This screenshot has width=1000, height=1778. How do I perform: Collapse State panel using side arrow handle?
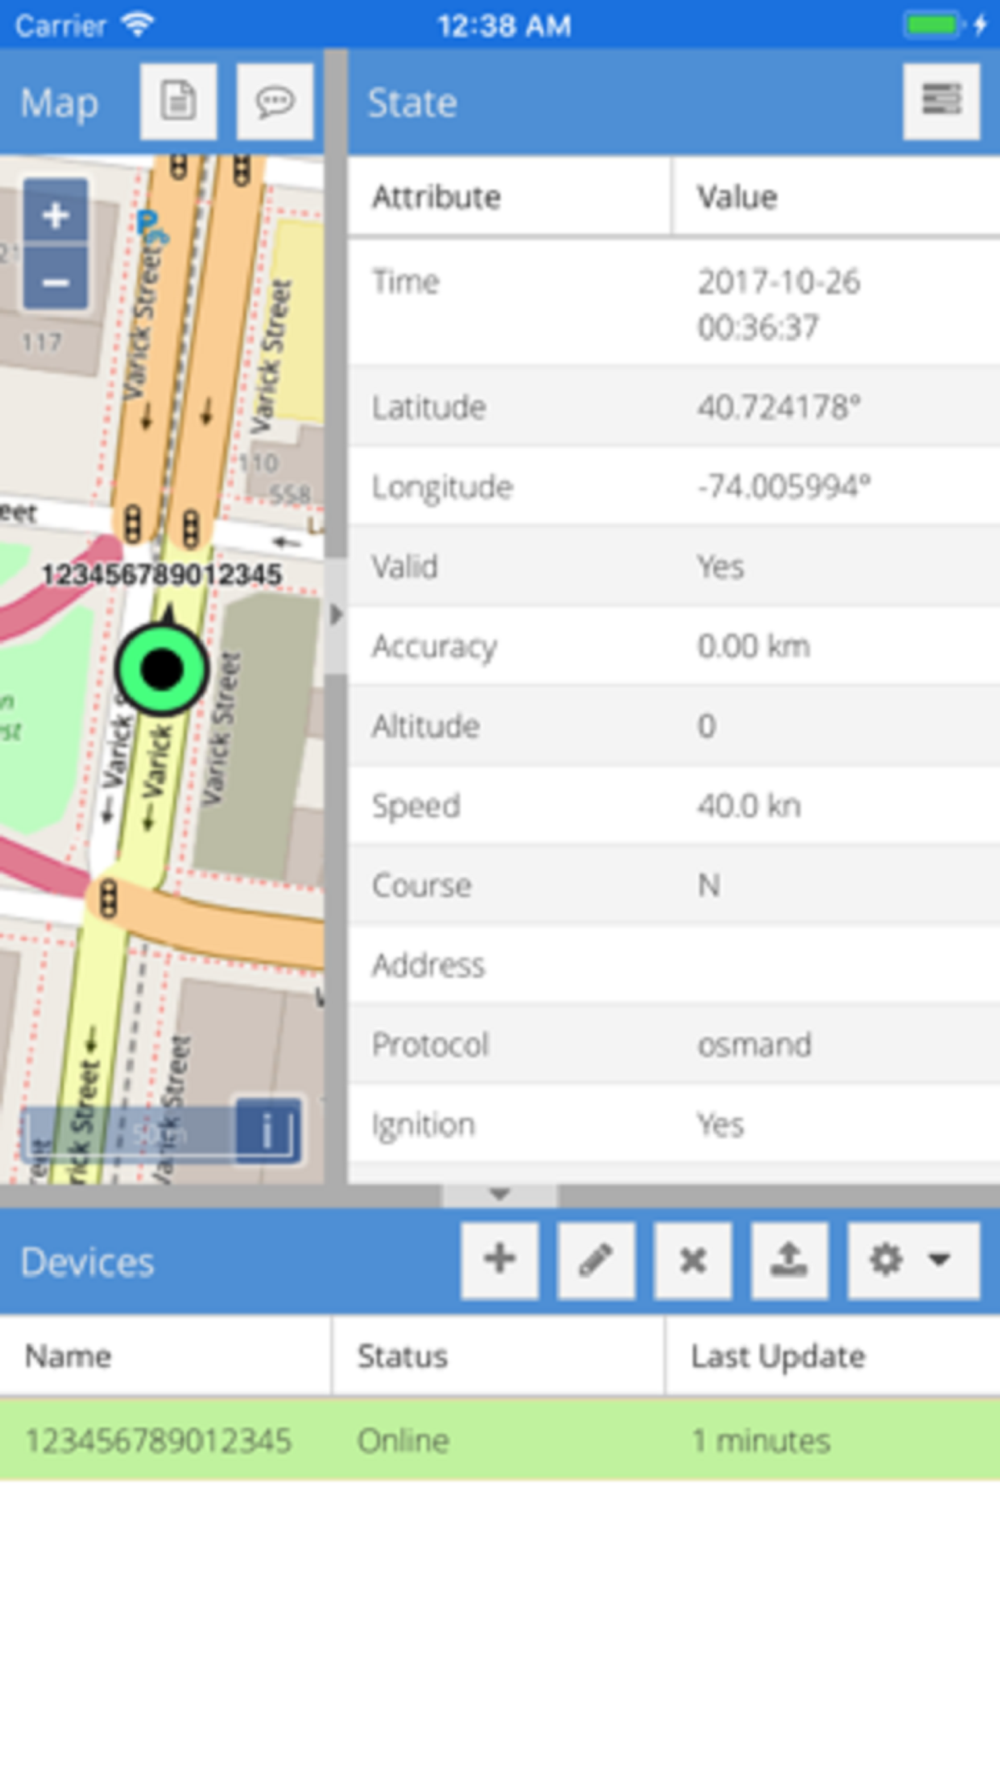click(336, 615)
